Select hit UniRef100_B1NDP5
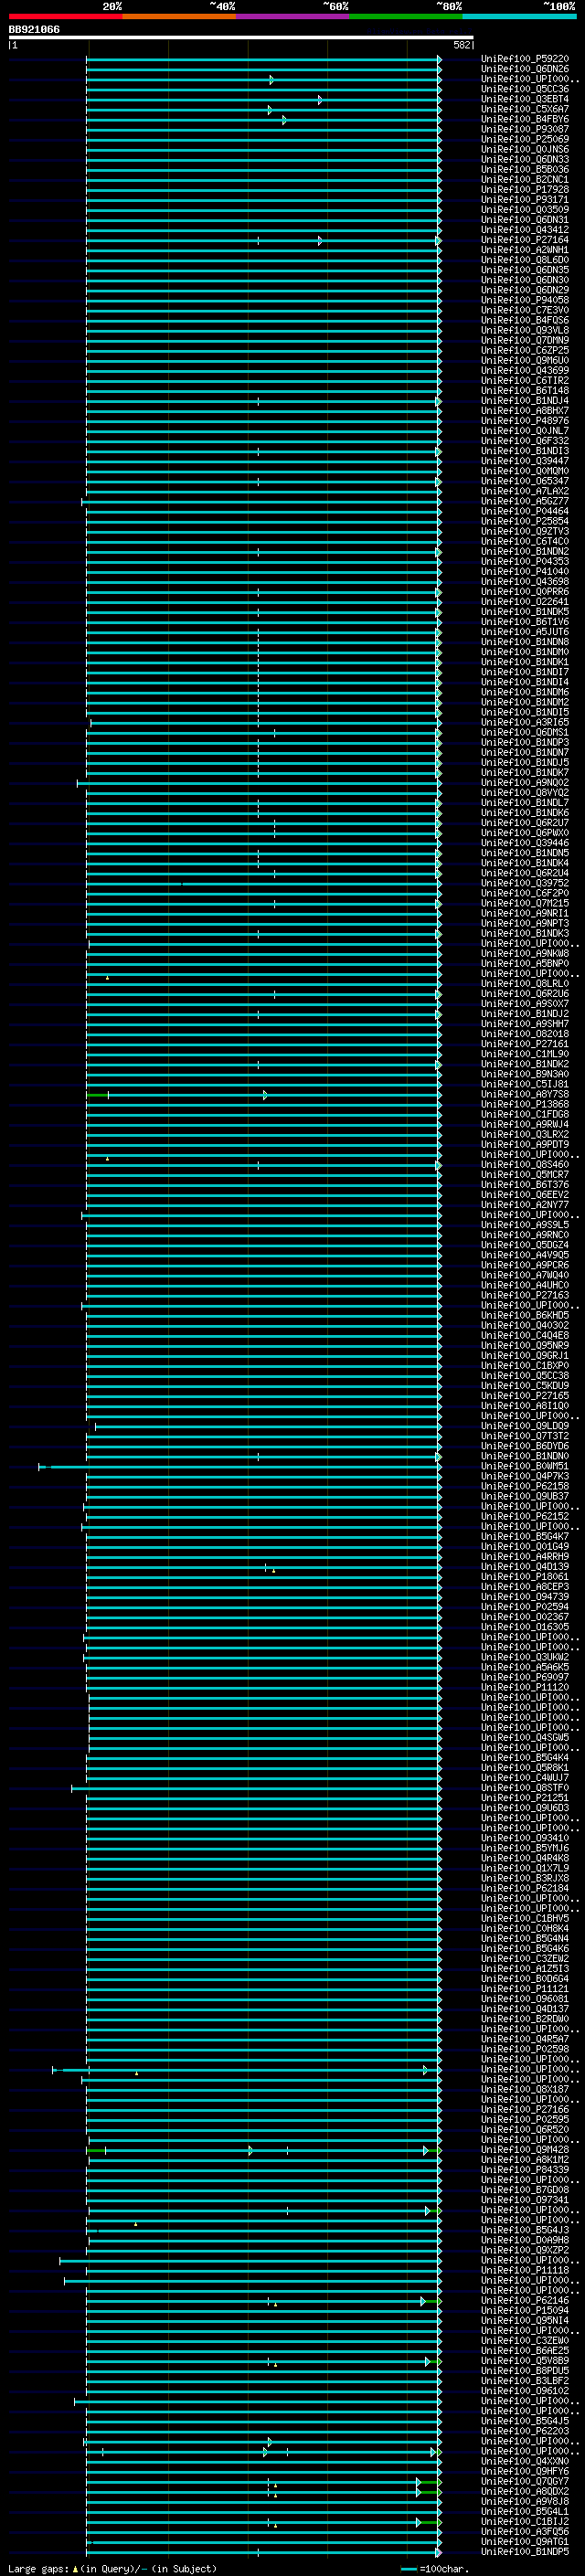 tap(525, 2551)
